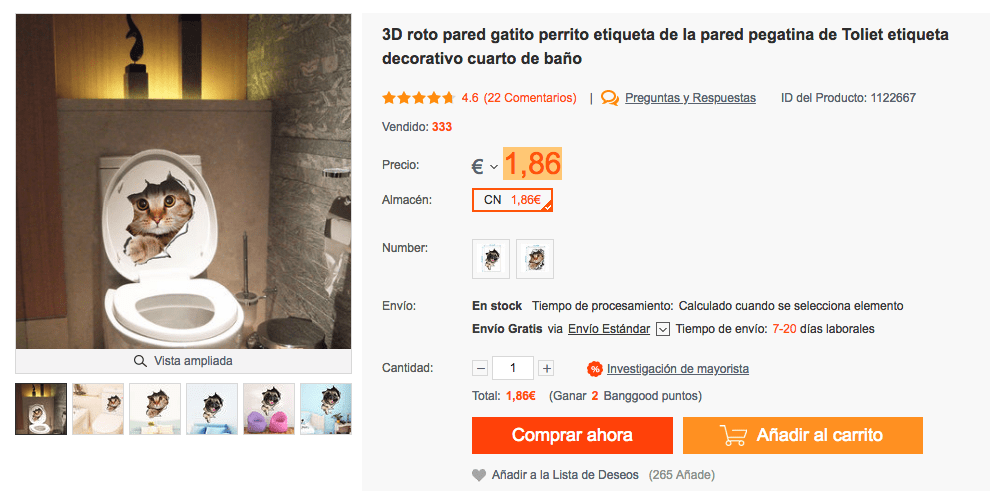Decrease quantity with the minus button
Screen dimensions: 990x491
(480, 368)
